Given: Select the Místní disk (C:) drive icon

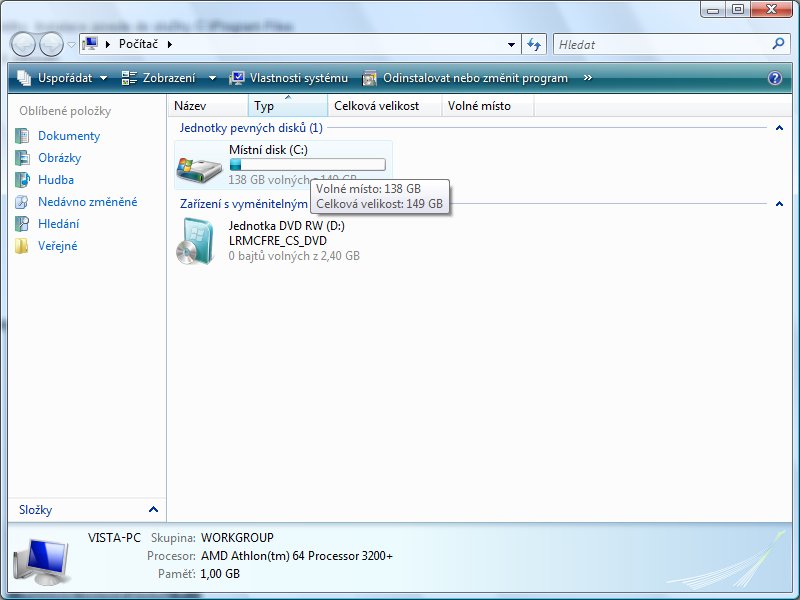Looking at the screenshot, I should [x=199, y=168].
